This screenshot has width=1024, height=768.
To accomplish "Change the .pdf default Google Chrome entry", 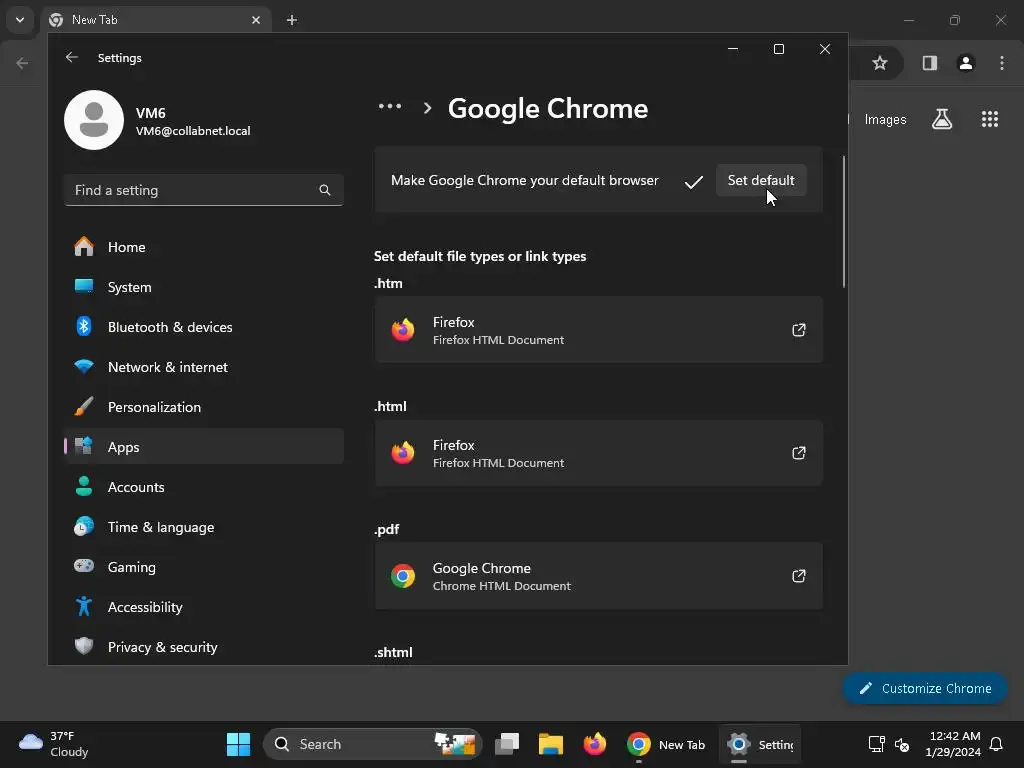I will (598, 576).
